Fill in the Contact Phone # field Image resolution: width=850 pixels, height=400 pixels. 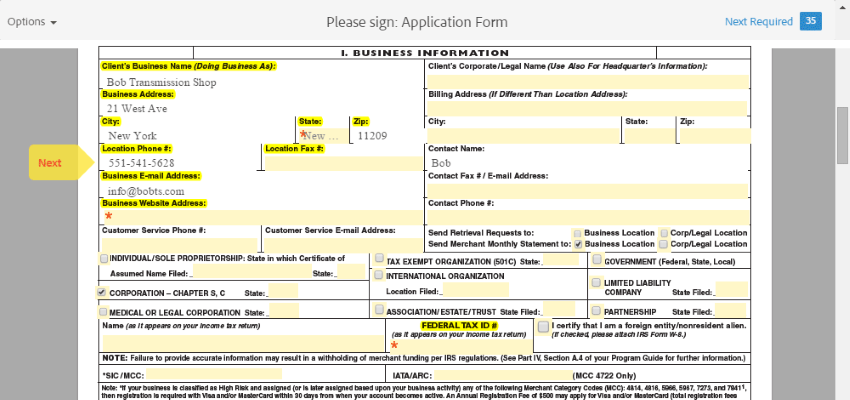click(588, 217)
